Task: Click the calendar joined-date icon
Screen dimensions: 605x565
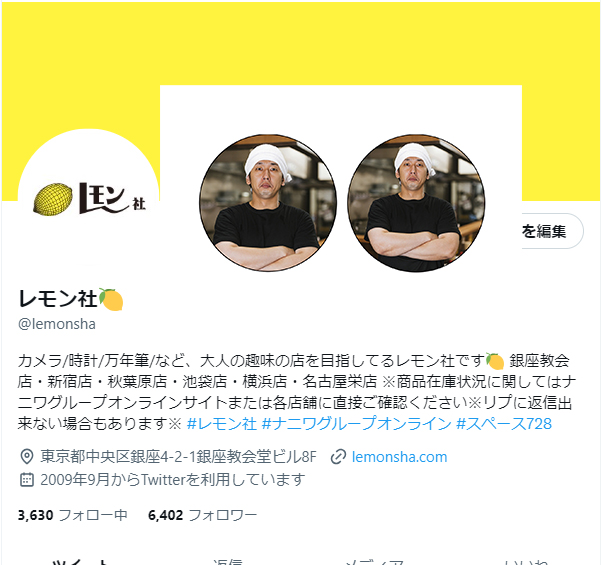Action: click(26, 479)
